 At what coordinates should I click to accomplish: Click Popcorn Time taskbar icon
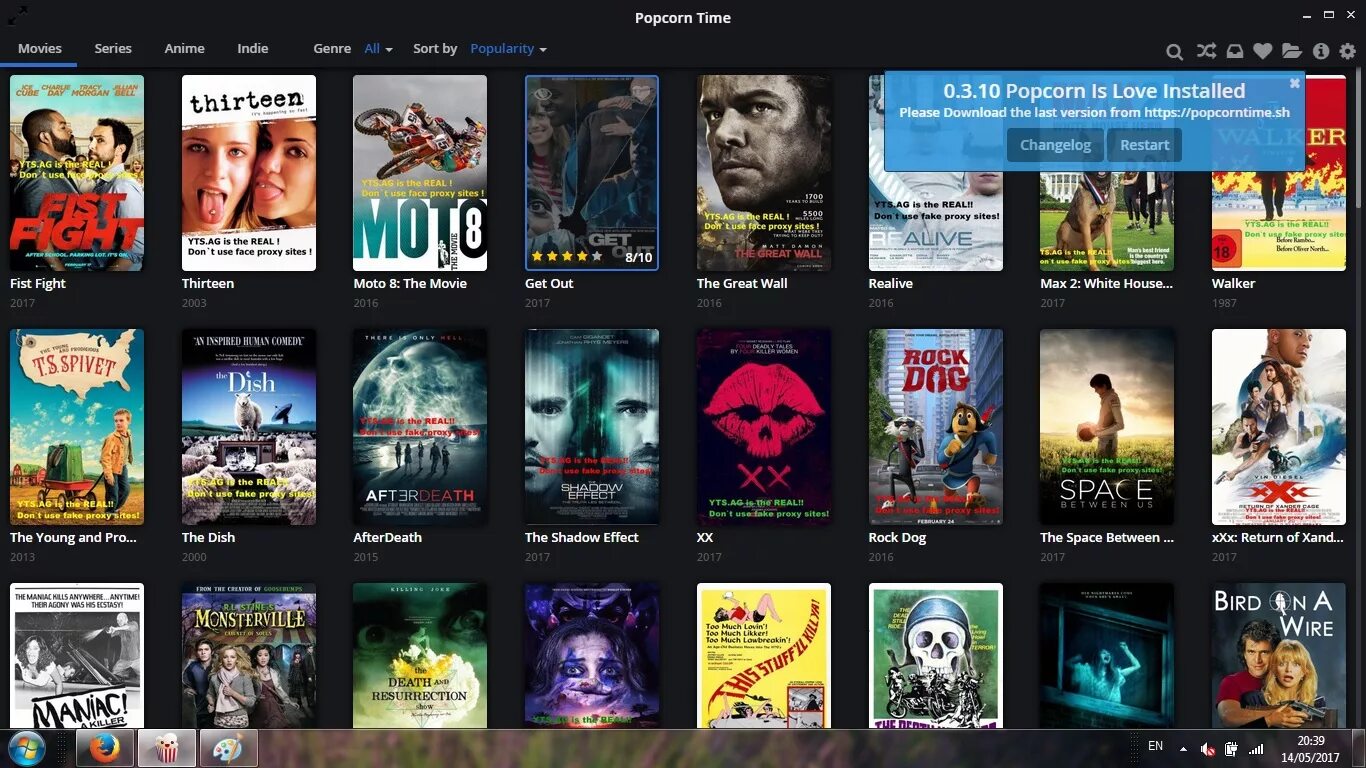pyautogui.click(x=166, y=748)
